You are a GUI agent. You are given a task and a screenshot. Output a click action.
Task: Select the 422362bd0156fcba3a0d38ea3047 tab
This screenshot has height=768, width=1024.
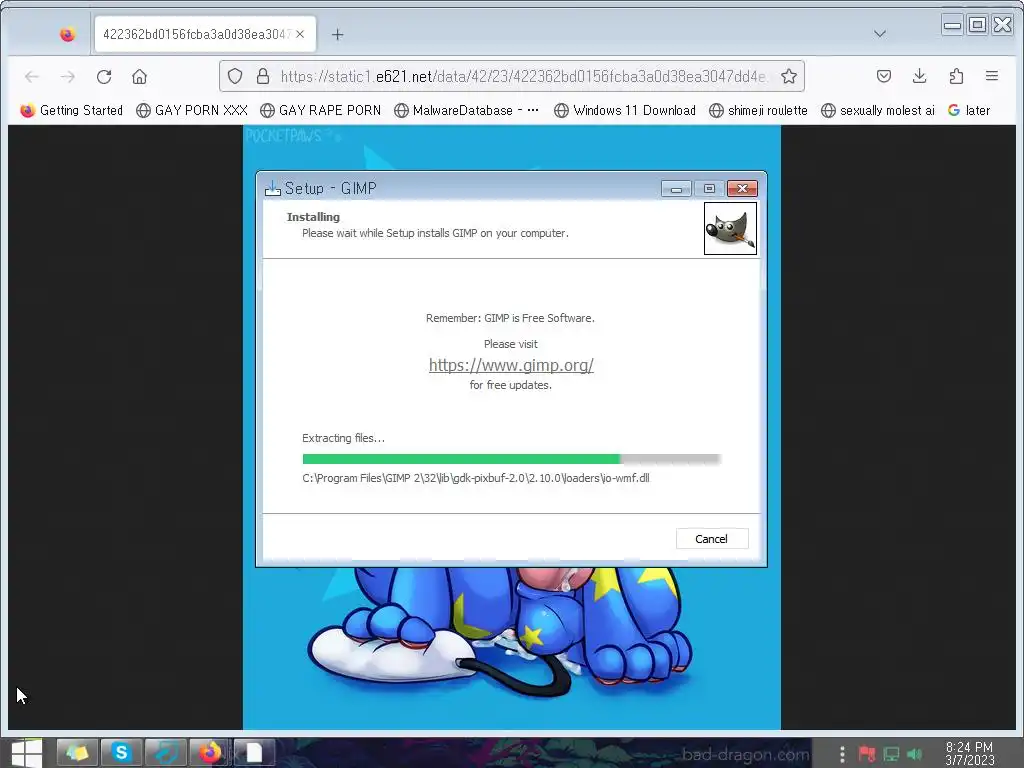[x=205, y=34]
